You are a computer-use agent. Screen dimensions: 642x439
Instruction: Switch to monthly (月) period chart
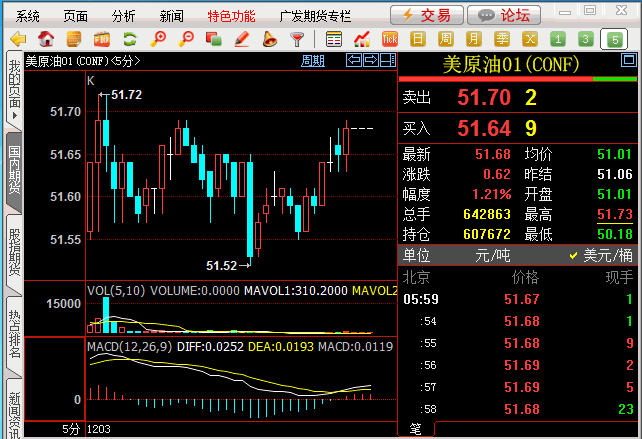[x=474, y=39]
